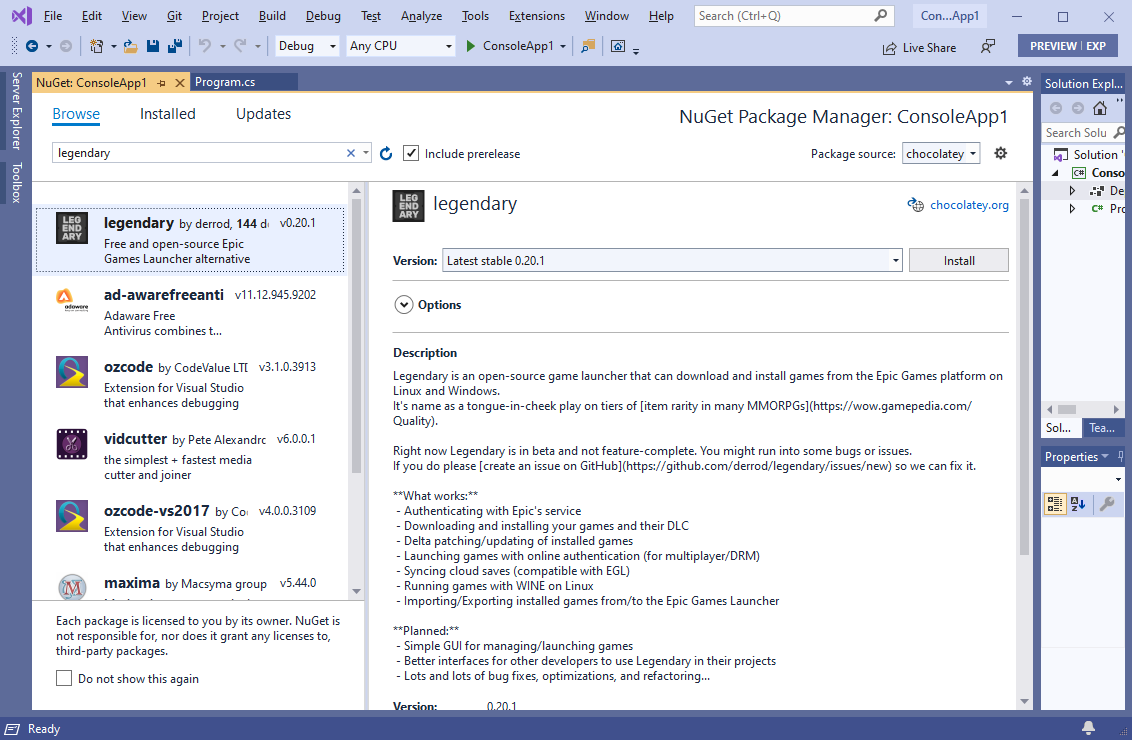Open the Project menu
1132x740 pixels.
click(x=220, y=16)
